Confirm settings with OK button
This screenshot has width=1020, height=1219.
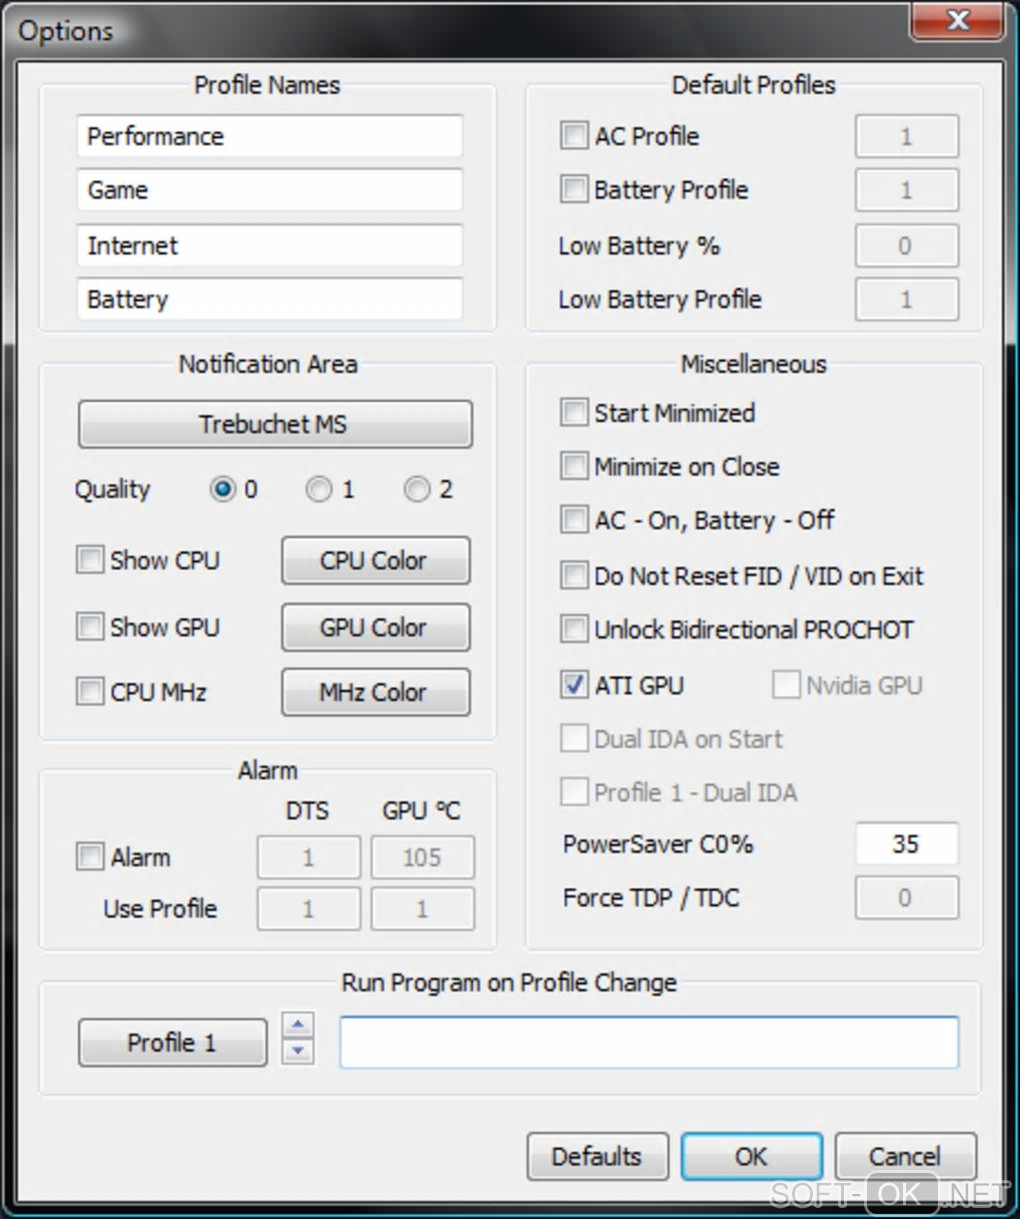coord(752,1157)
